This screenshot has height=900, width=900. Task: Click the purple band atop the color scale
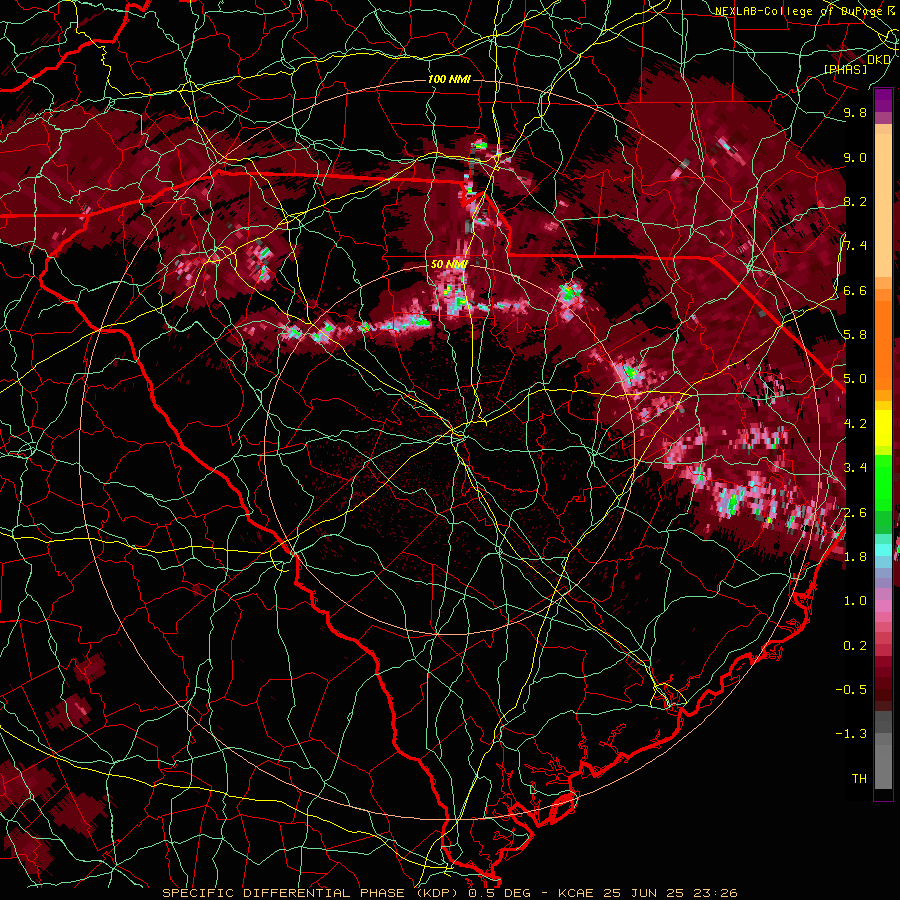point(883,100)
